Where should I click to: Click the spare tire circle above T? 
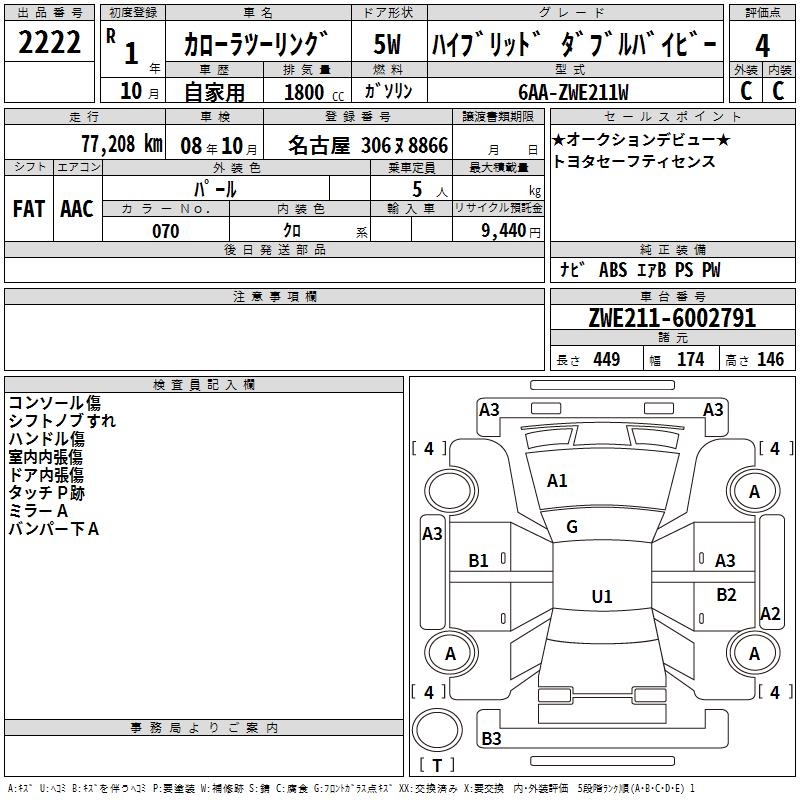(437, 730)
